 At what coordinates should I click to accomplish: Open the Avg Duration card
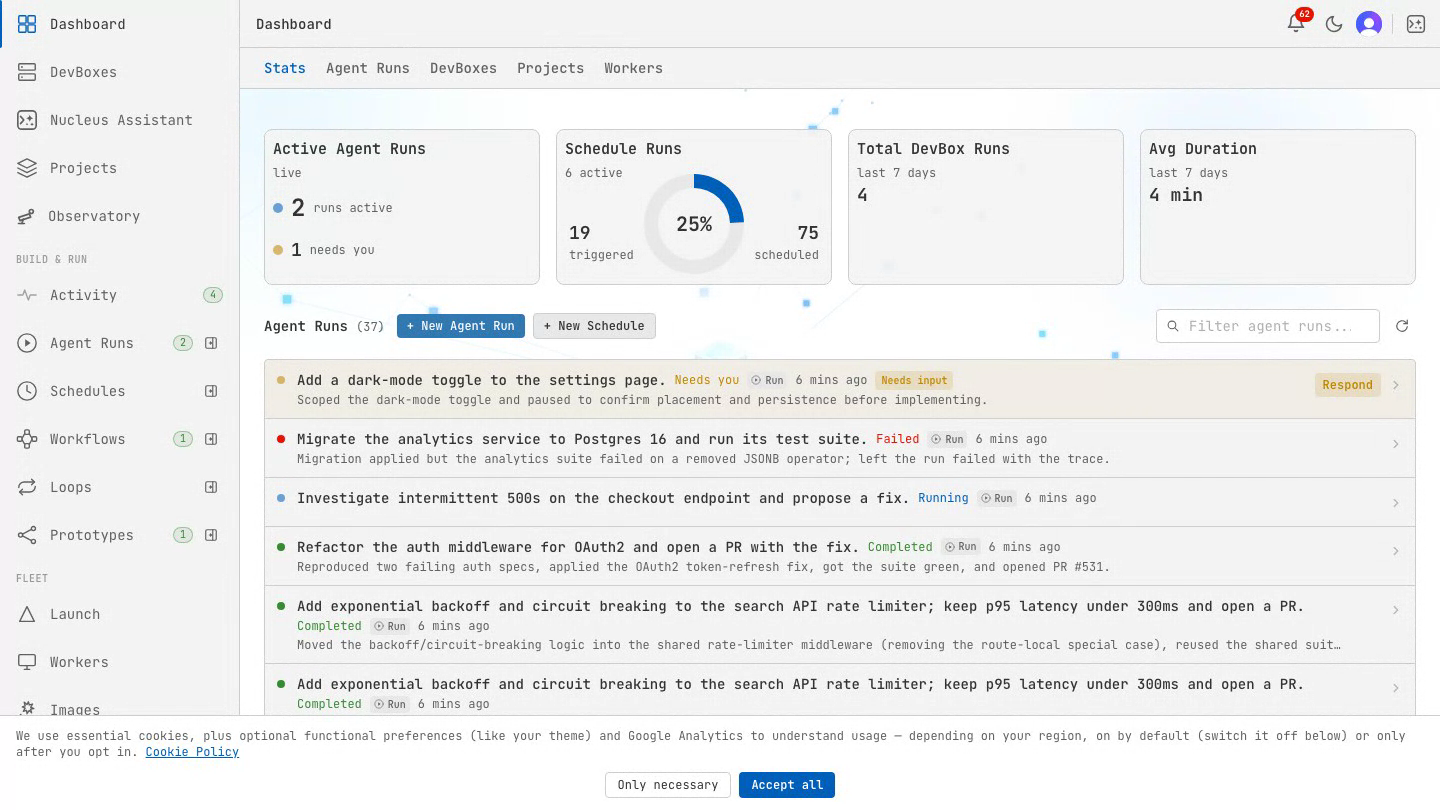tap(1278, 207)
